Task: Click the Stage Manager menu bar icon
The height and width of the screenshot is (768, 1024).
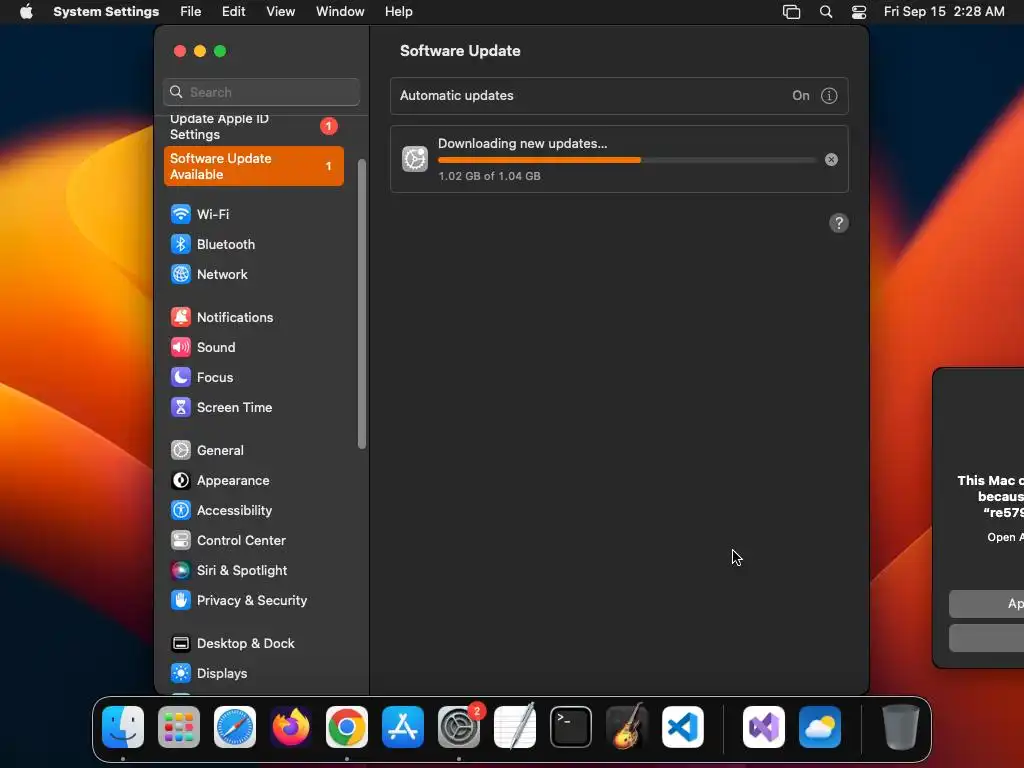Action: point(792,12)
